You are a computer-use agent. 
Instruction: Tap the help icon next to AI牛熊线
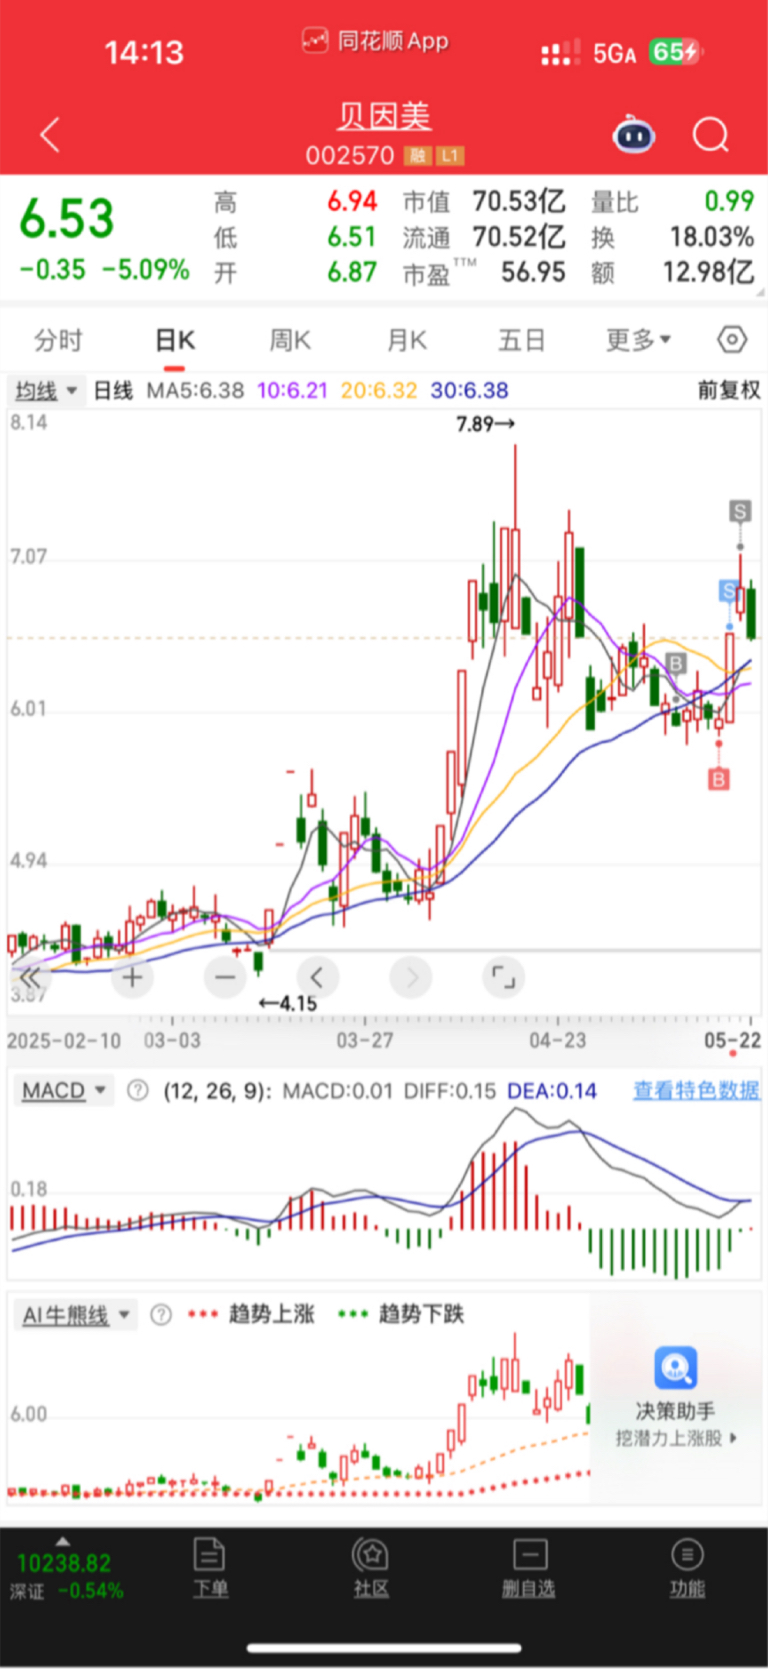pyautogui.click(x=160, y=1314)
